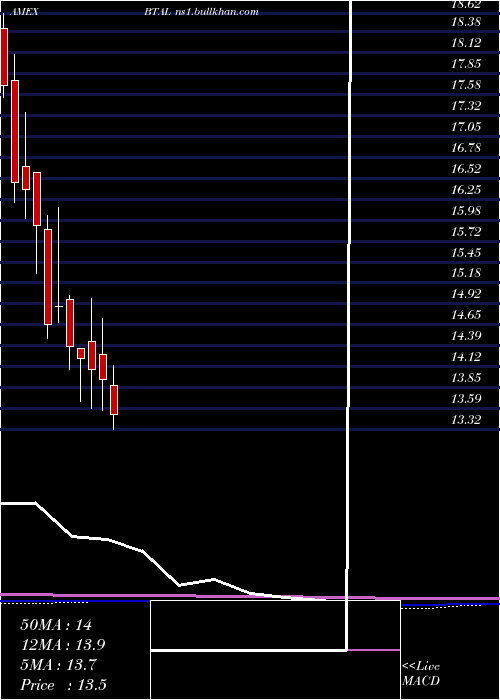This screenshot has height=700, width=500.
Task: Click the 5MA : 13.7 readout
Action: [59, 665]
